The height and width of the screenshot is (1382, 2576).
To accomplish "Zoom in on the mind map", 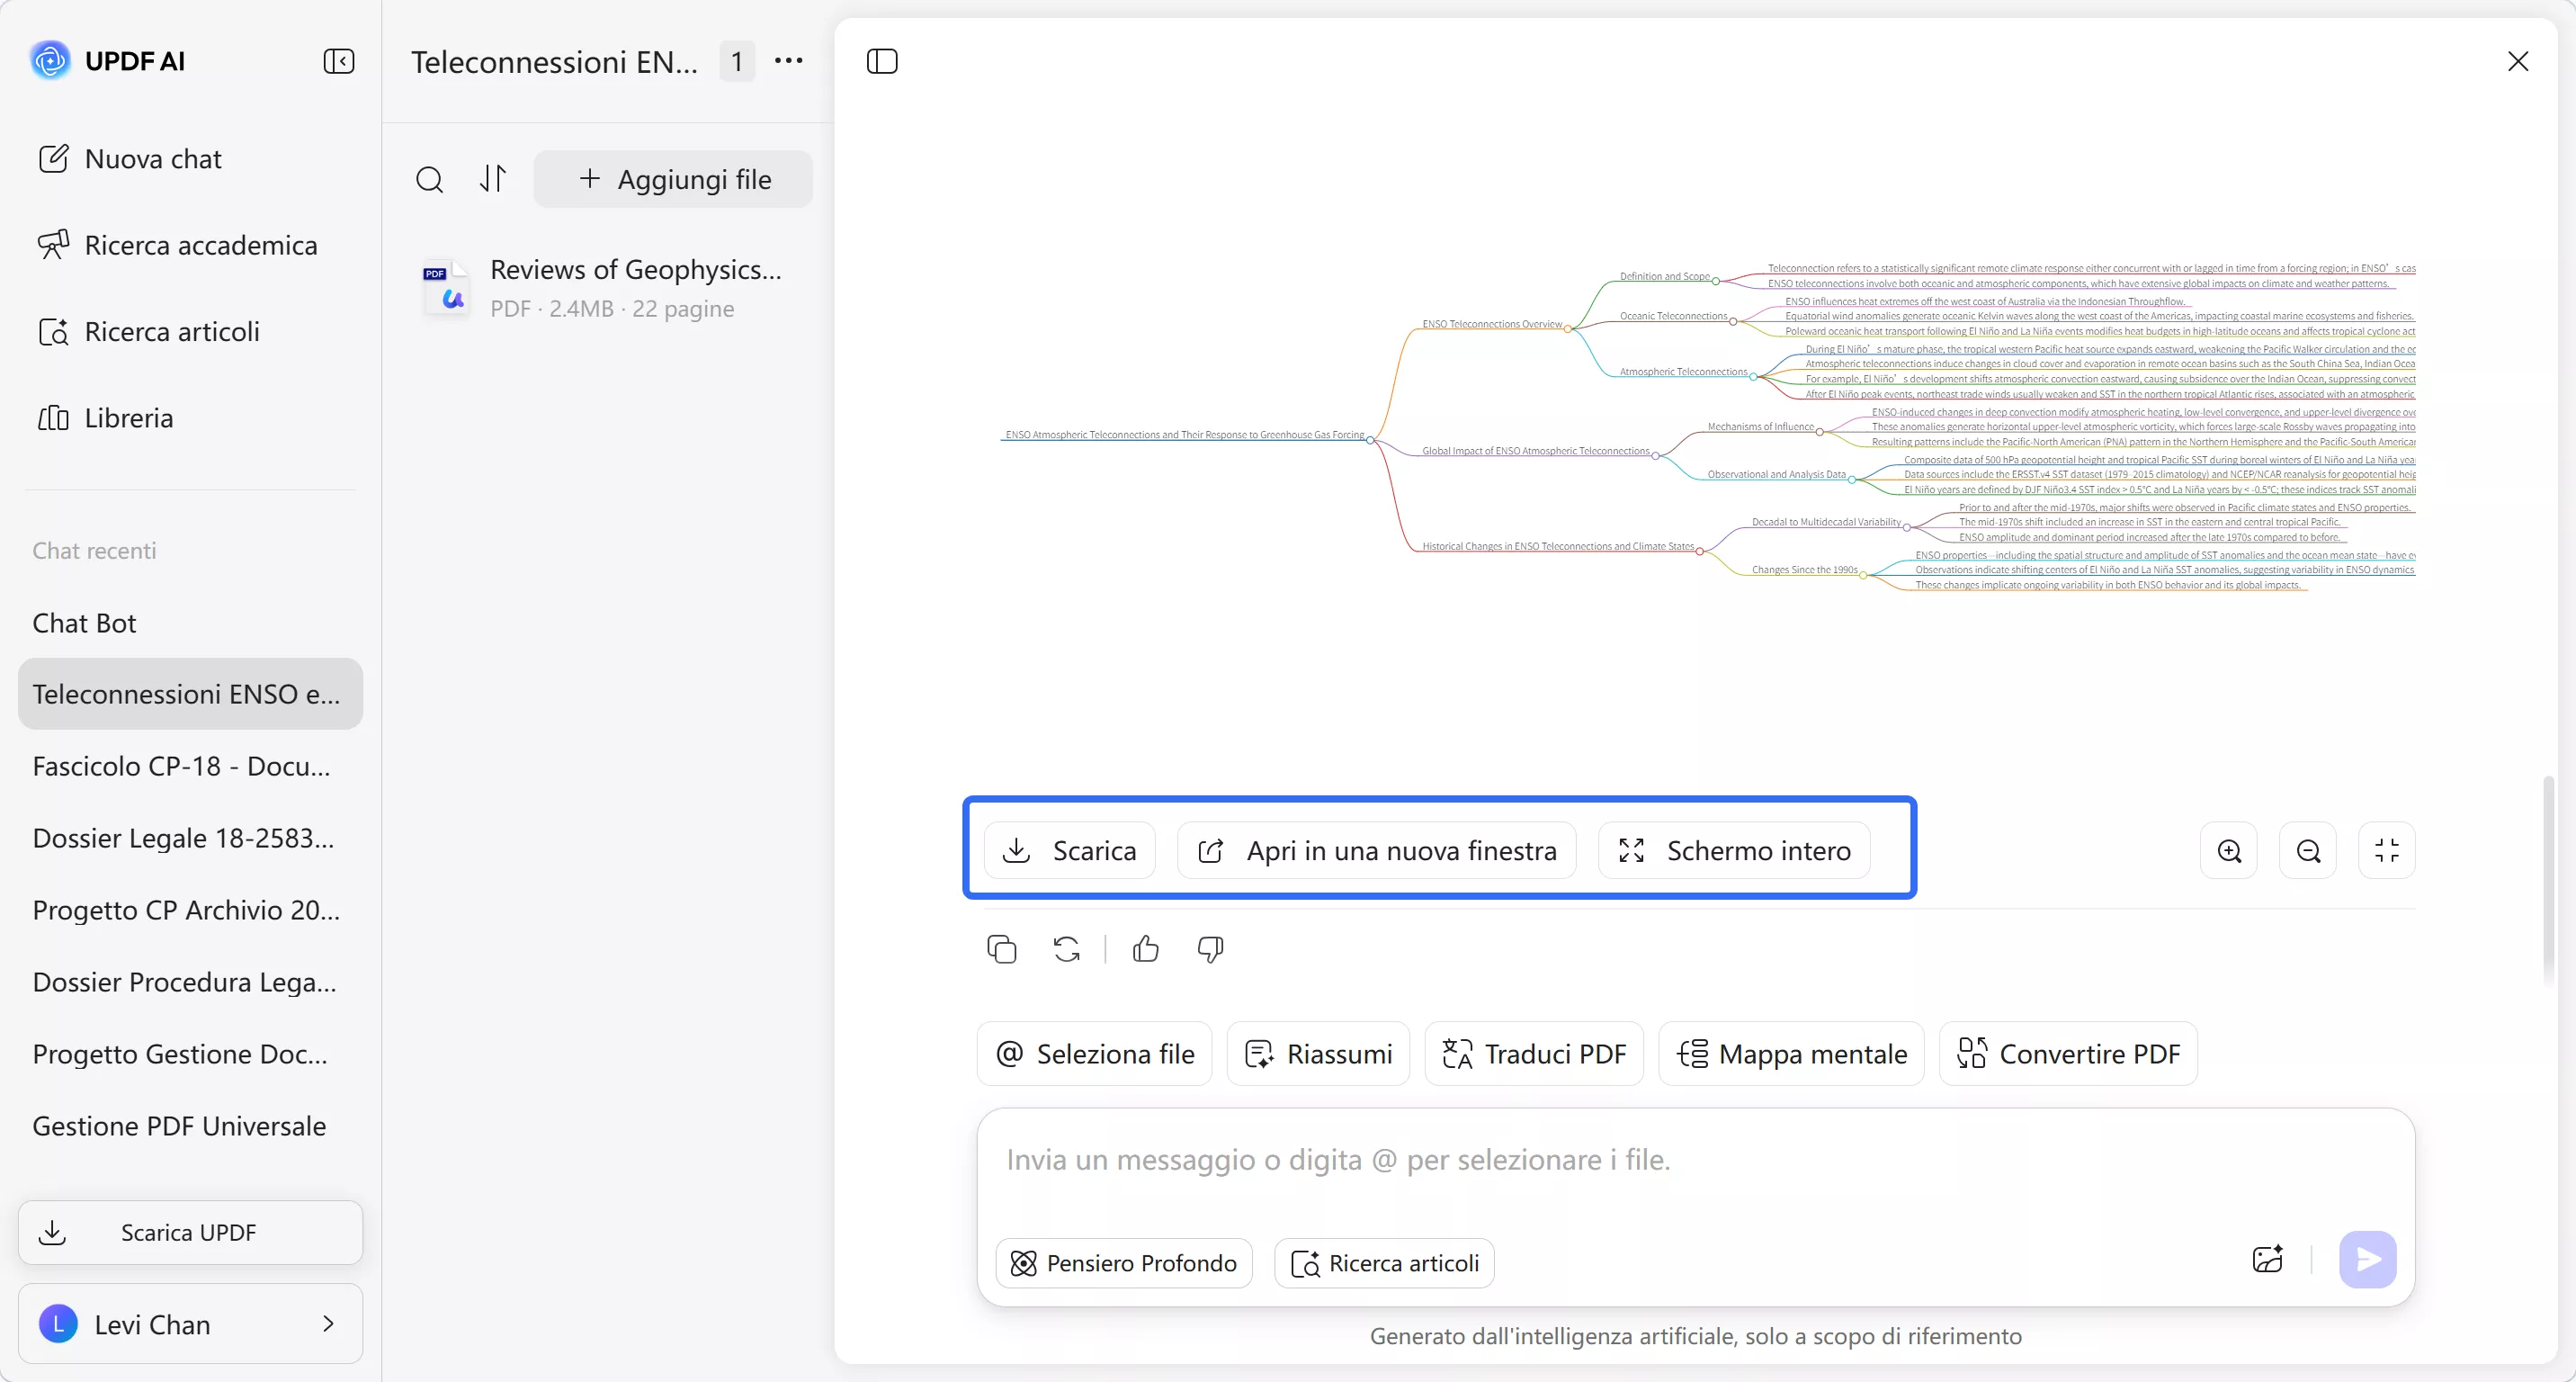I will click(x=2229, y=850).
